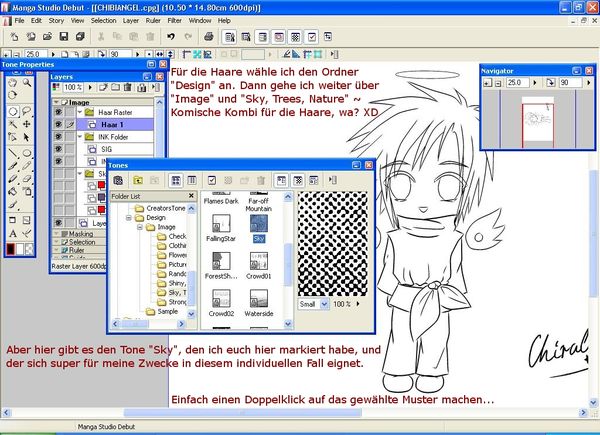This screenshot has height=435, width=600.
Task: Click the Undo arrow
Action: [171, 36]
